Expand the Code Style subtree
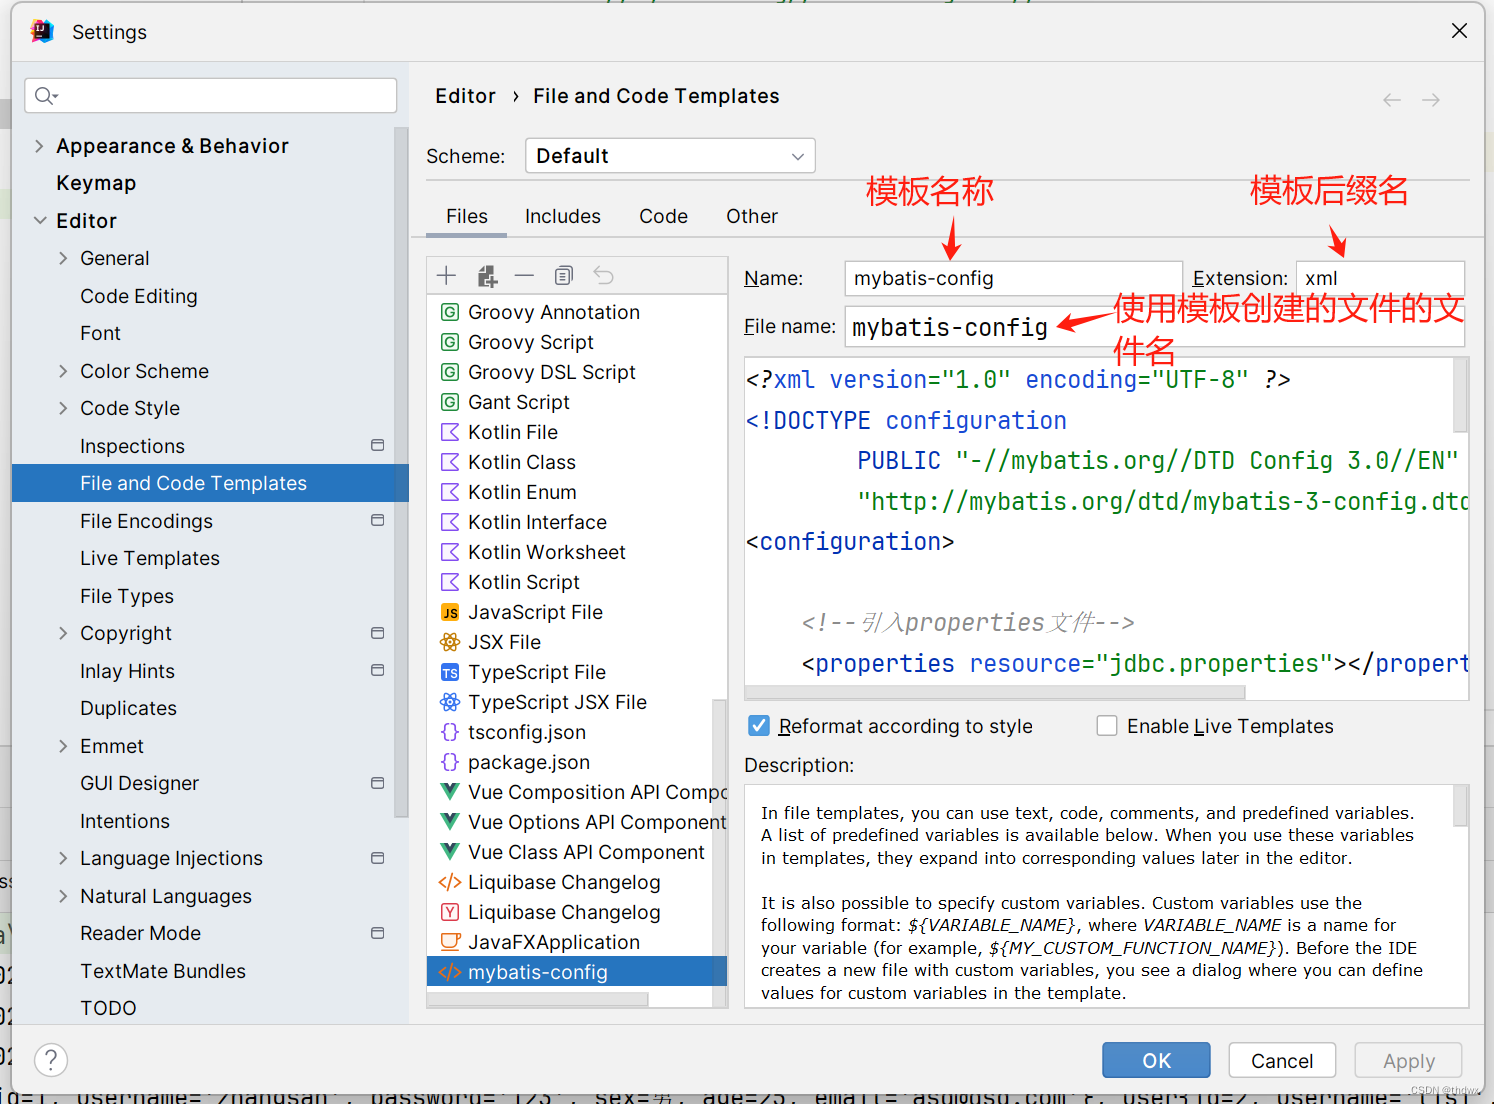Screen dimensions: 1494x1104 (x=63, y=408)
